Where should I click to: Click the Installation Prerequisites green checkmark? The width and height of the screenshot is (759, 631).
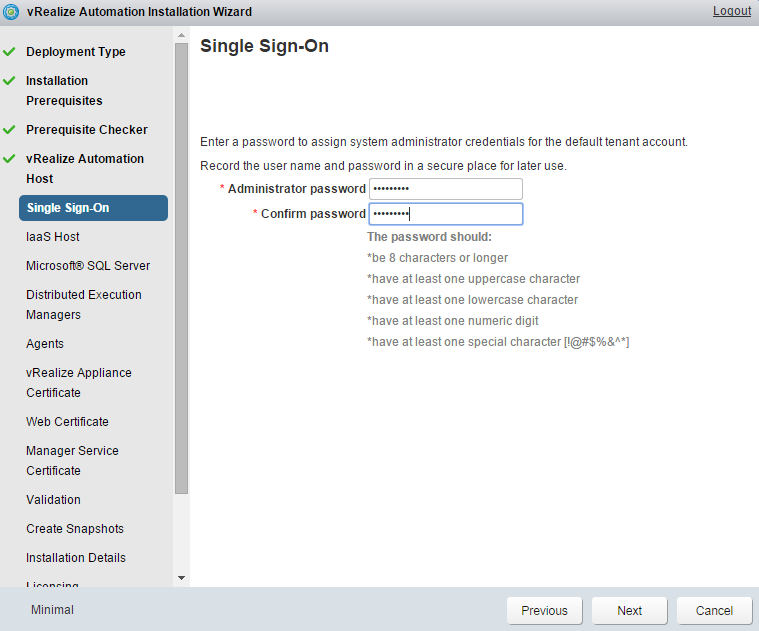coord(10,80)
